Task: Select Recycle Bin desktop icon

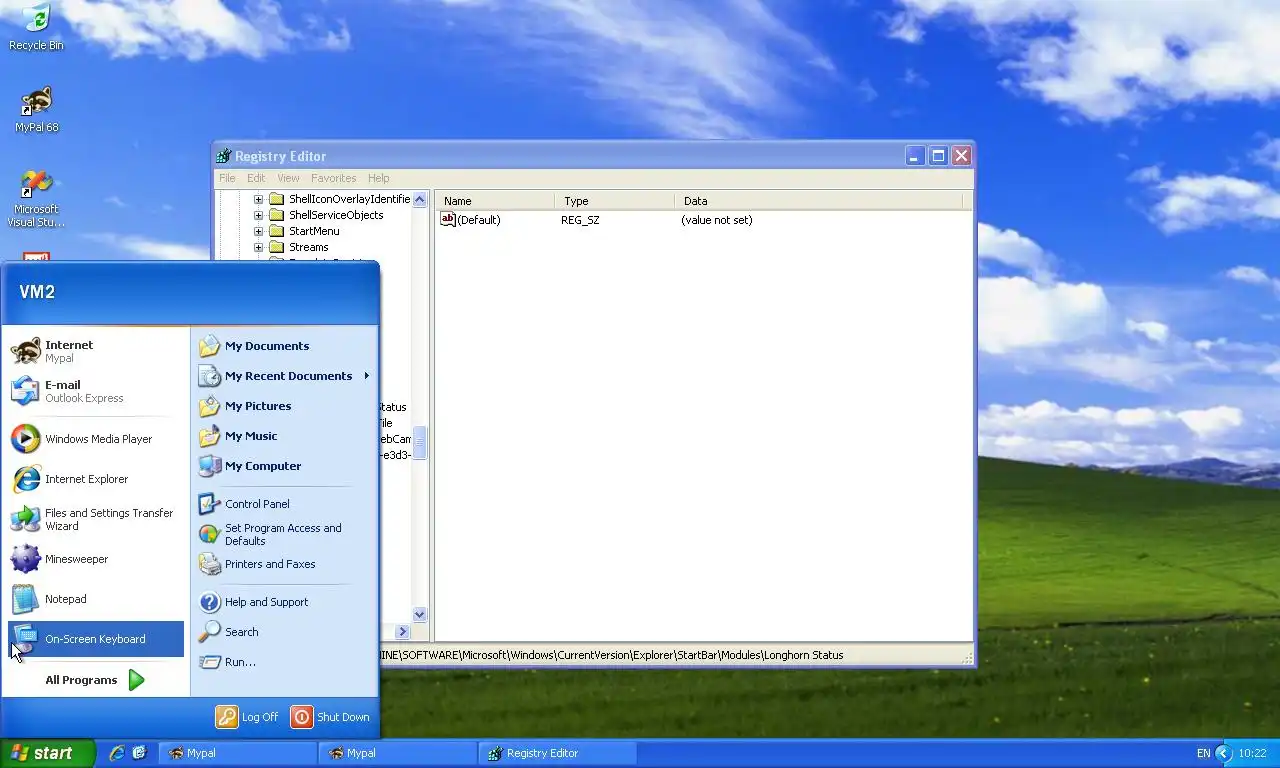Action: 36,27
